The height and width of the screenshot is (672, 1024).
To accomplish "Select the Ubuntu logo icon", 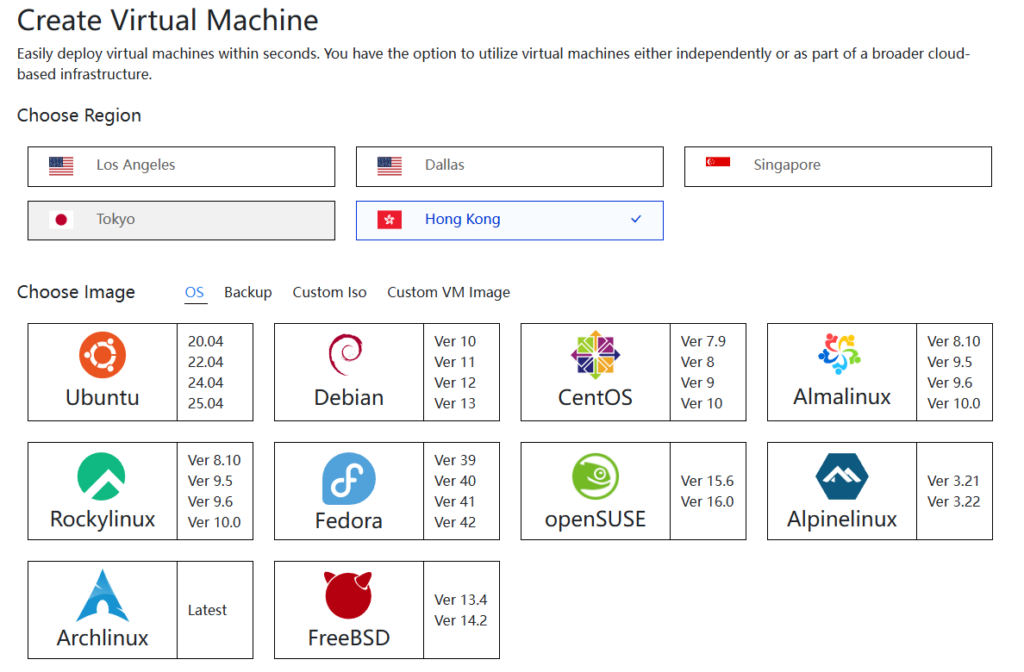I will click(102, 355).
